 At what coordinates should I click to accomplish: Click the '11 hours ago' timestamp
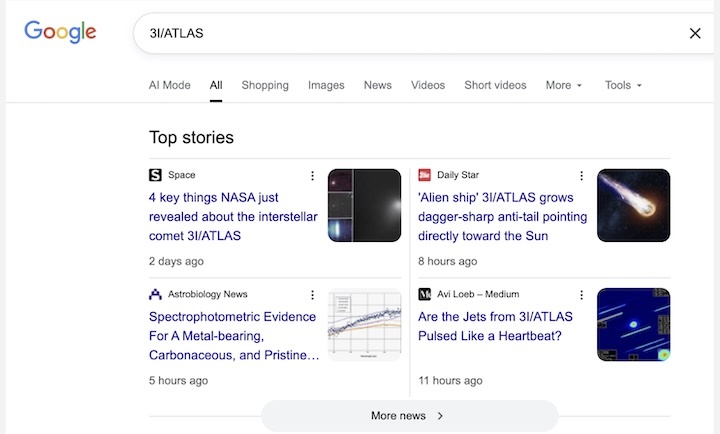450,381
